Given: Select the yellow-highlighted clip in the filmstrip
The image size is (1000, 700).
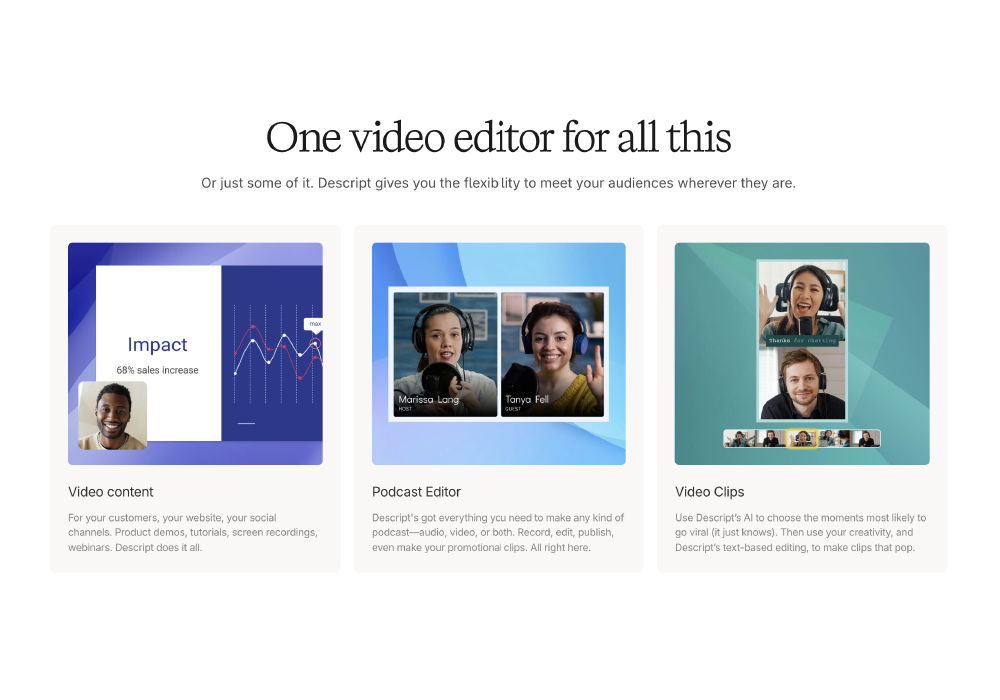Looking at the screenshot, I should click(x=802, y=438).
